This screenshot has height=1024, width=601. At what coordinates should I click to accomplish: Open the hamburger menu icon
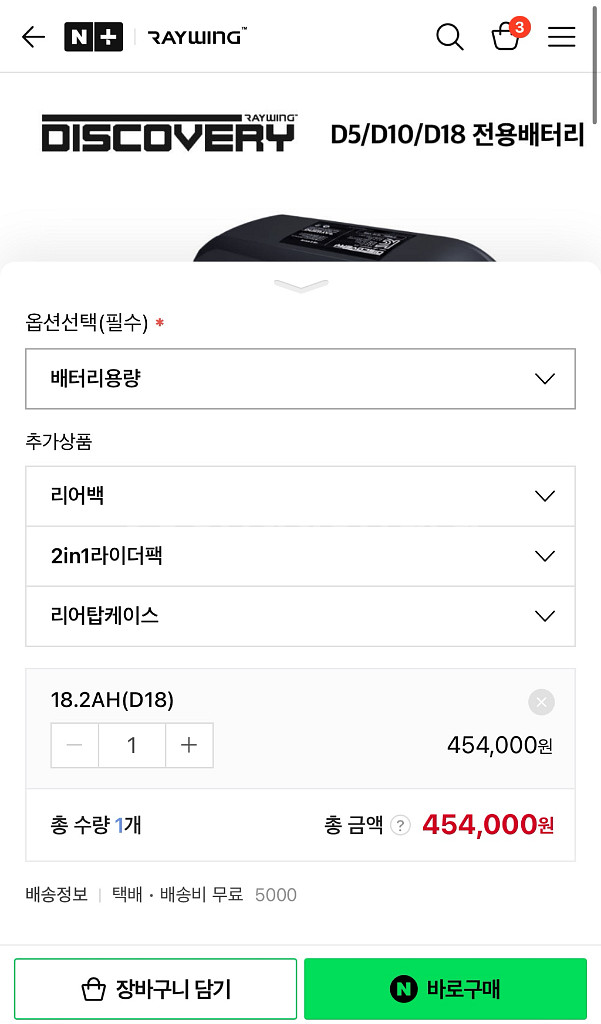(x=561, y=36)
